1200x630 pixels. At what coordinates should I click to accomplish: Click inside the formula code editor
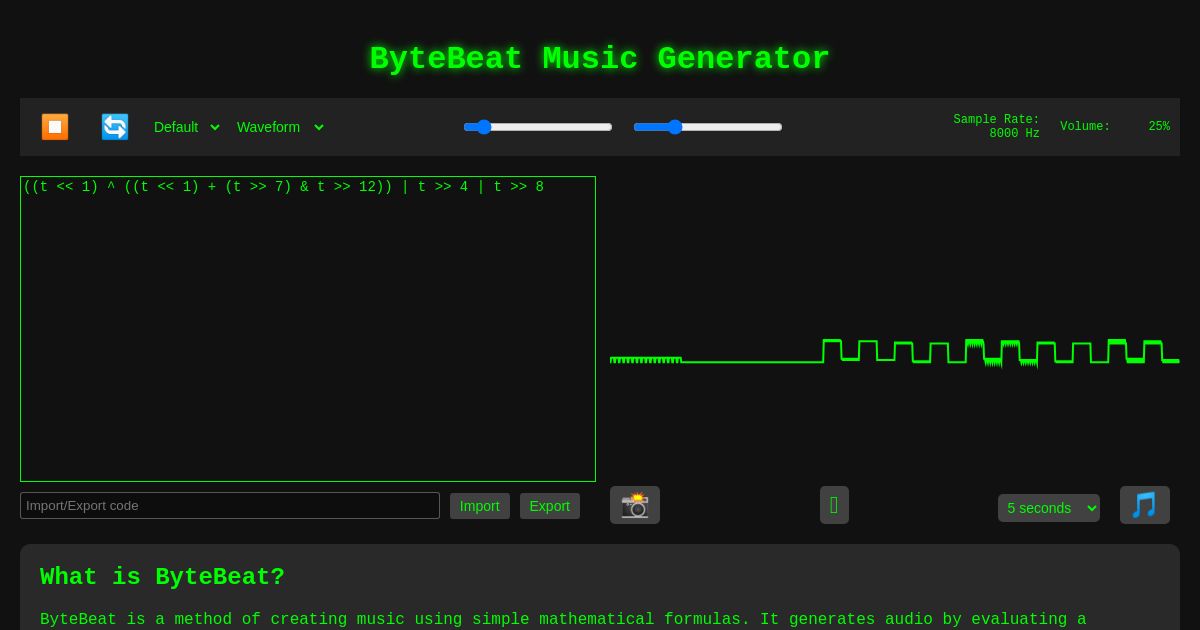point(308,329)
